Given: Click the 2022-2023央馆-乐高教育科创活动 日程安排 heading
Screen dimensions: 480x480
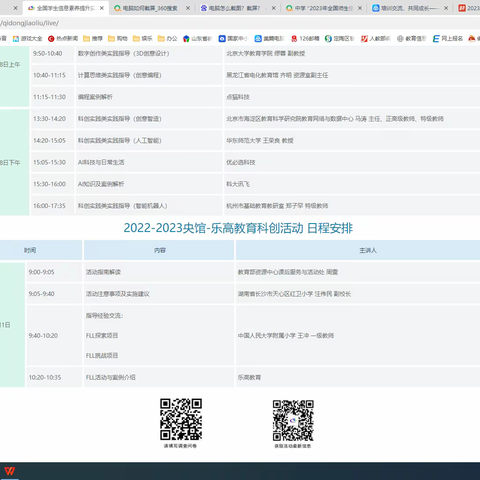Looking at the screenshot, I should pos(238,228).
